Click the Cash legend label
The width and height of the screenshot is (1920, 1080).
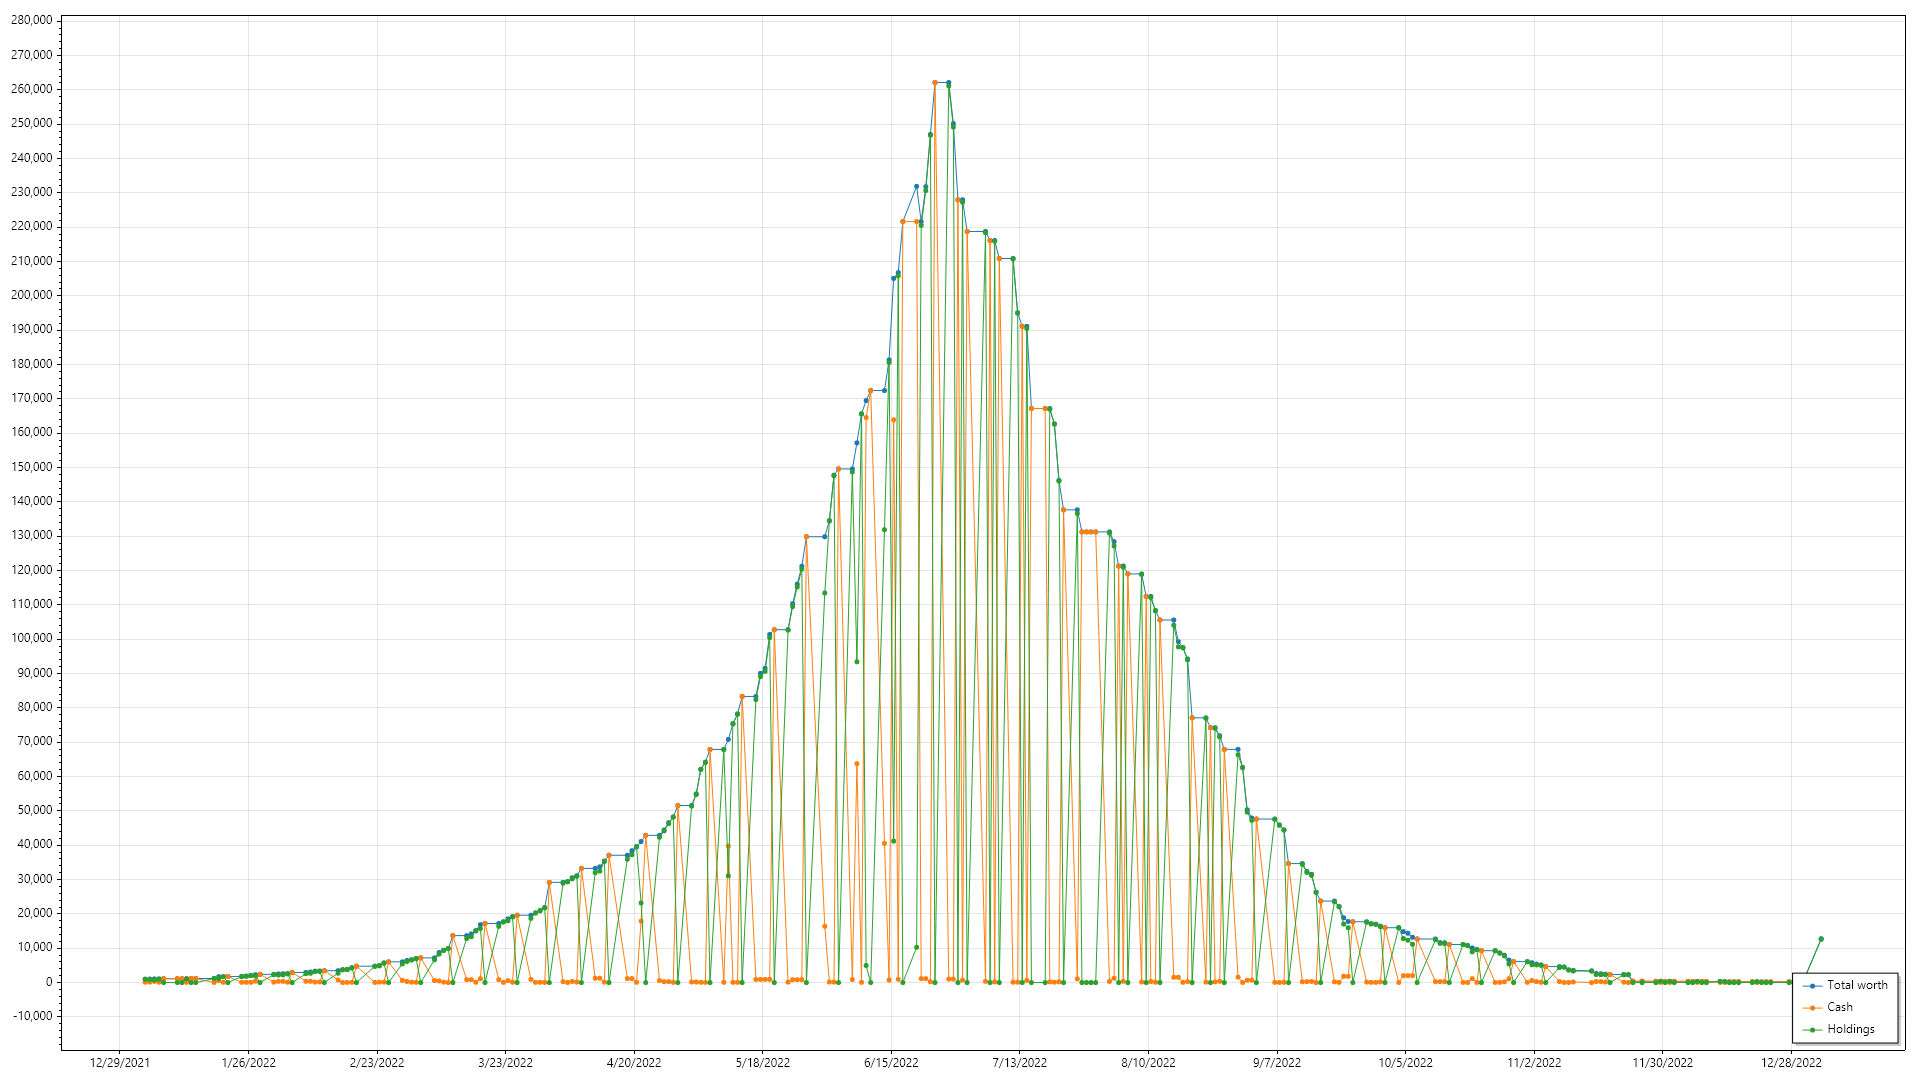tap(1839, 1007)
